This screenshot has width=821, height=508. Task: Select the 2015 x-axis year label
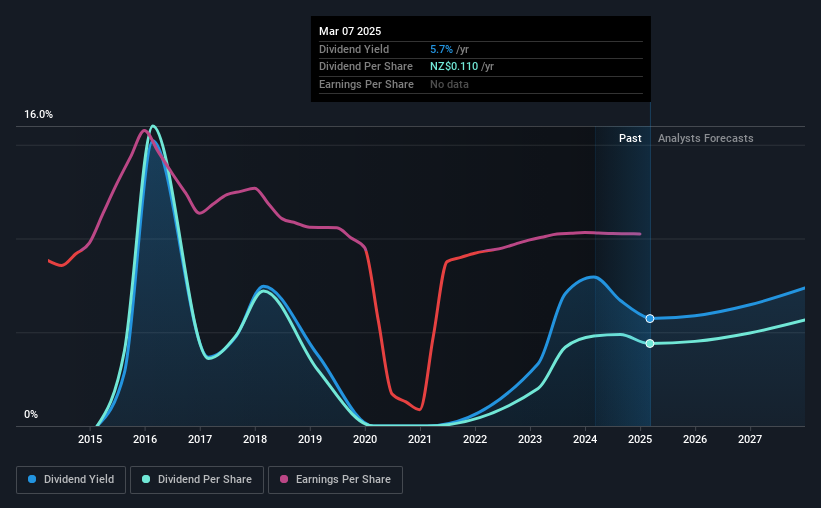click(x=90, y=439)
